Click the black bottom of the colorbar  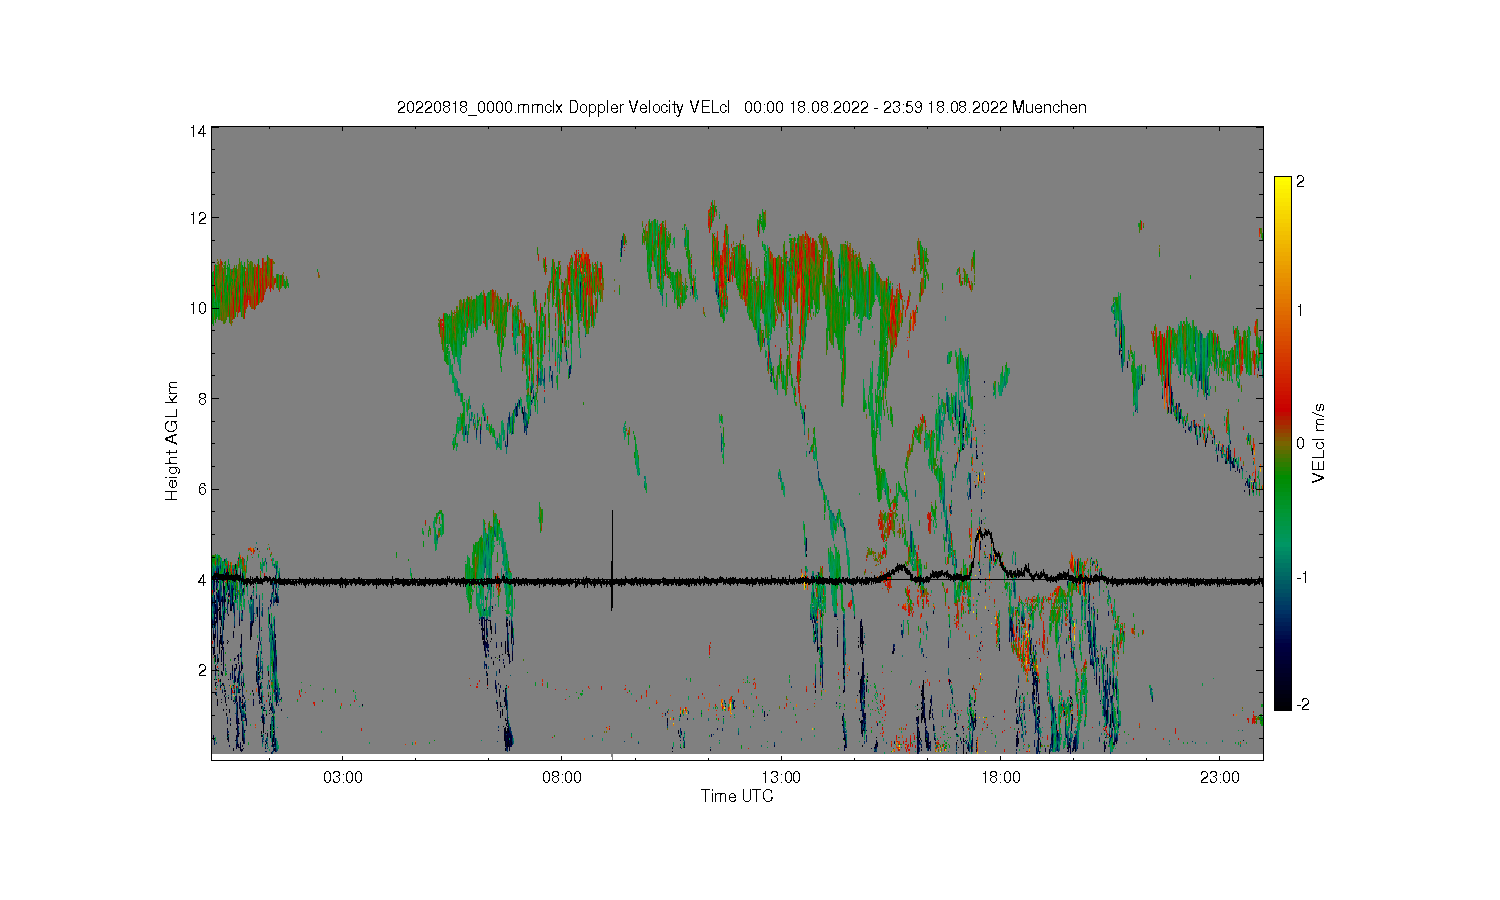click(x=1282, y=702)
